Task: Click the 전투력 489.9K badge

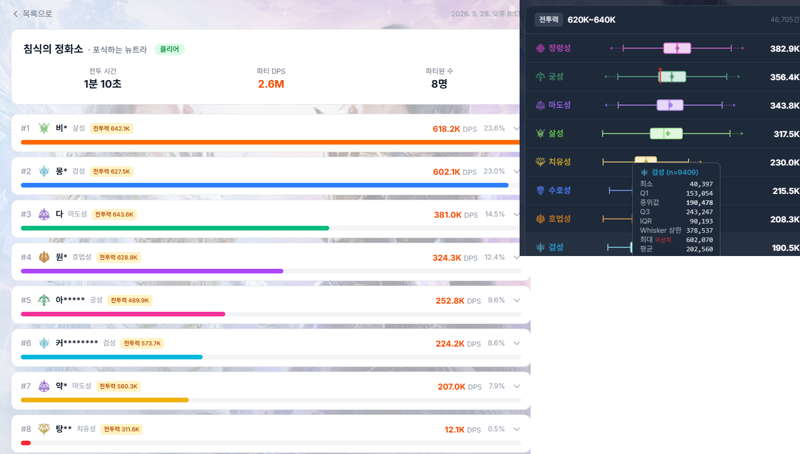Action: (130, 300)
